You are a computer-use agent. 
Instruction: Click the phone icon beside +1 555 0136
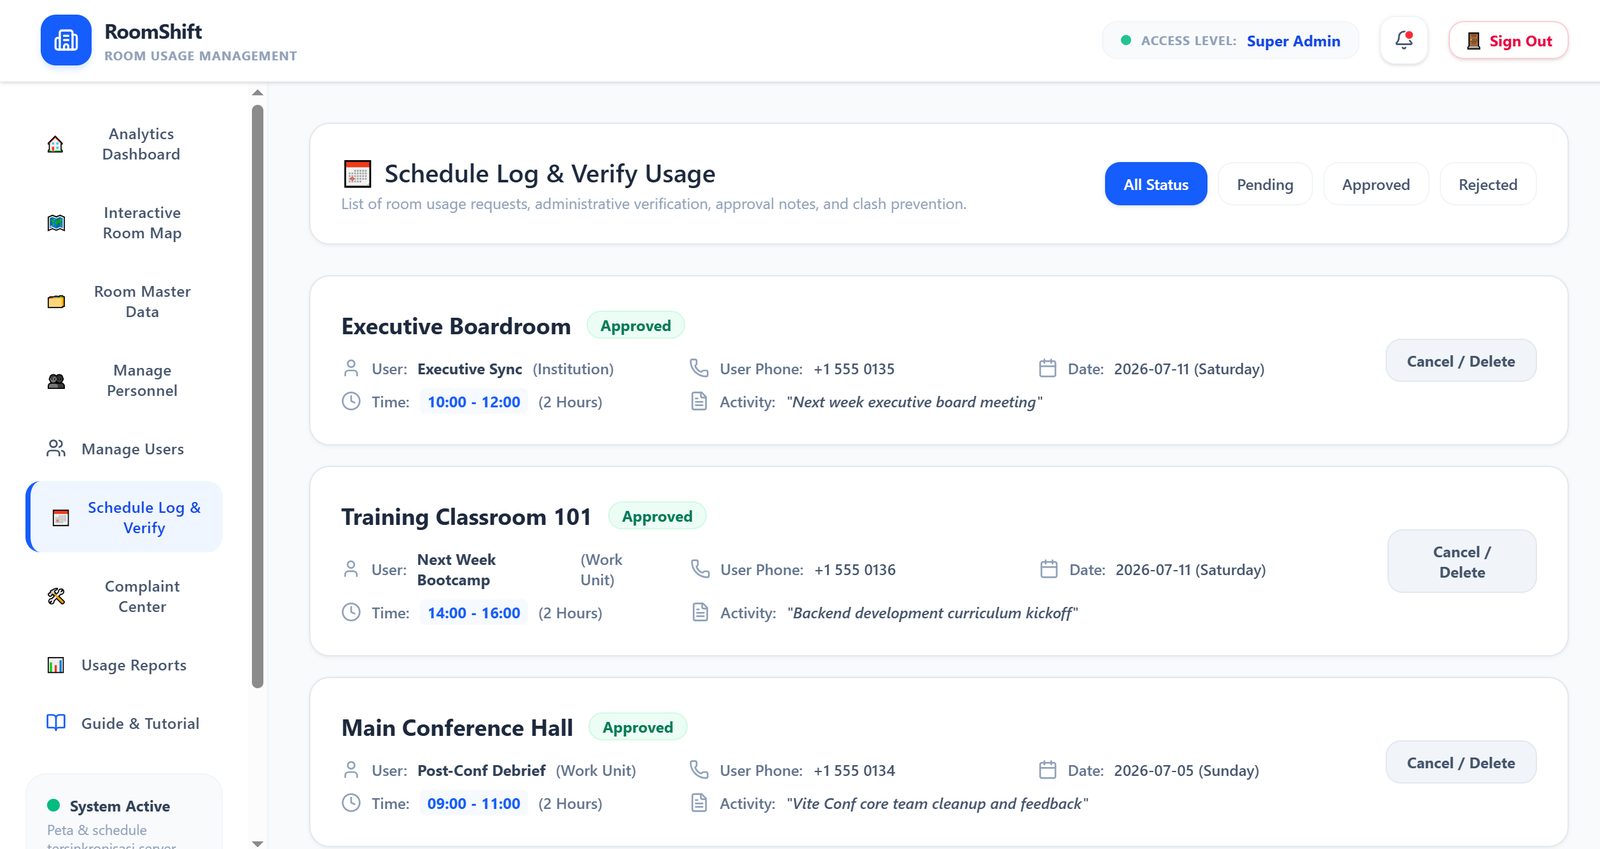pos(700,569)
